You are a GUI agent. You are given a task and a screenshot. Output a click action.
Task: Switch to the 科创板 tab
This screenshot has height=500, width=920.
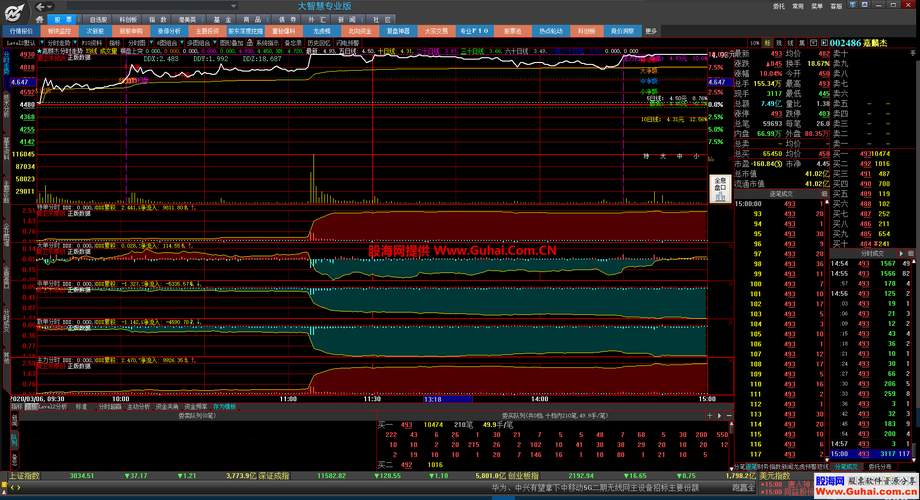pyautogui.click(x=128, y=19)
